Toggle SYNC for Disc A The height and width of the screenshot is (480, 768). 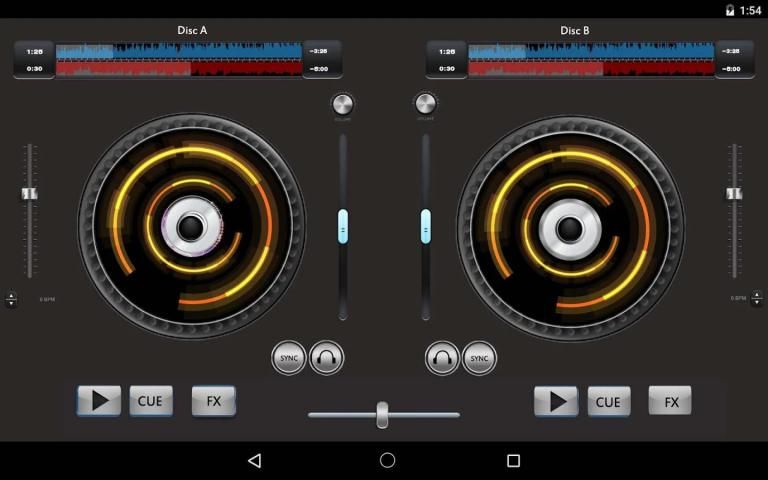coord(289,357)
